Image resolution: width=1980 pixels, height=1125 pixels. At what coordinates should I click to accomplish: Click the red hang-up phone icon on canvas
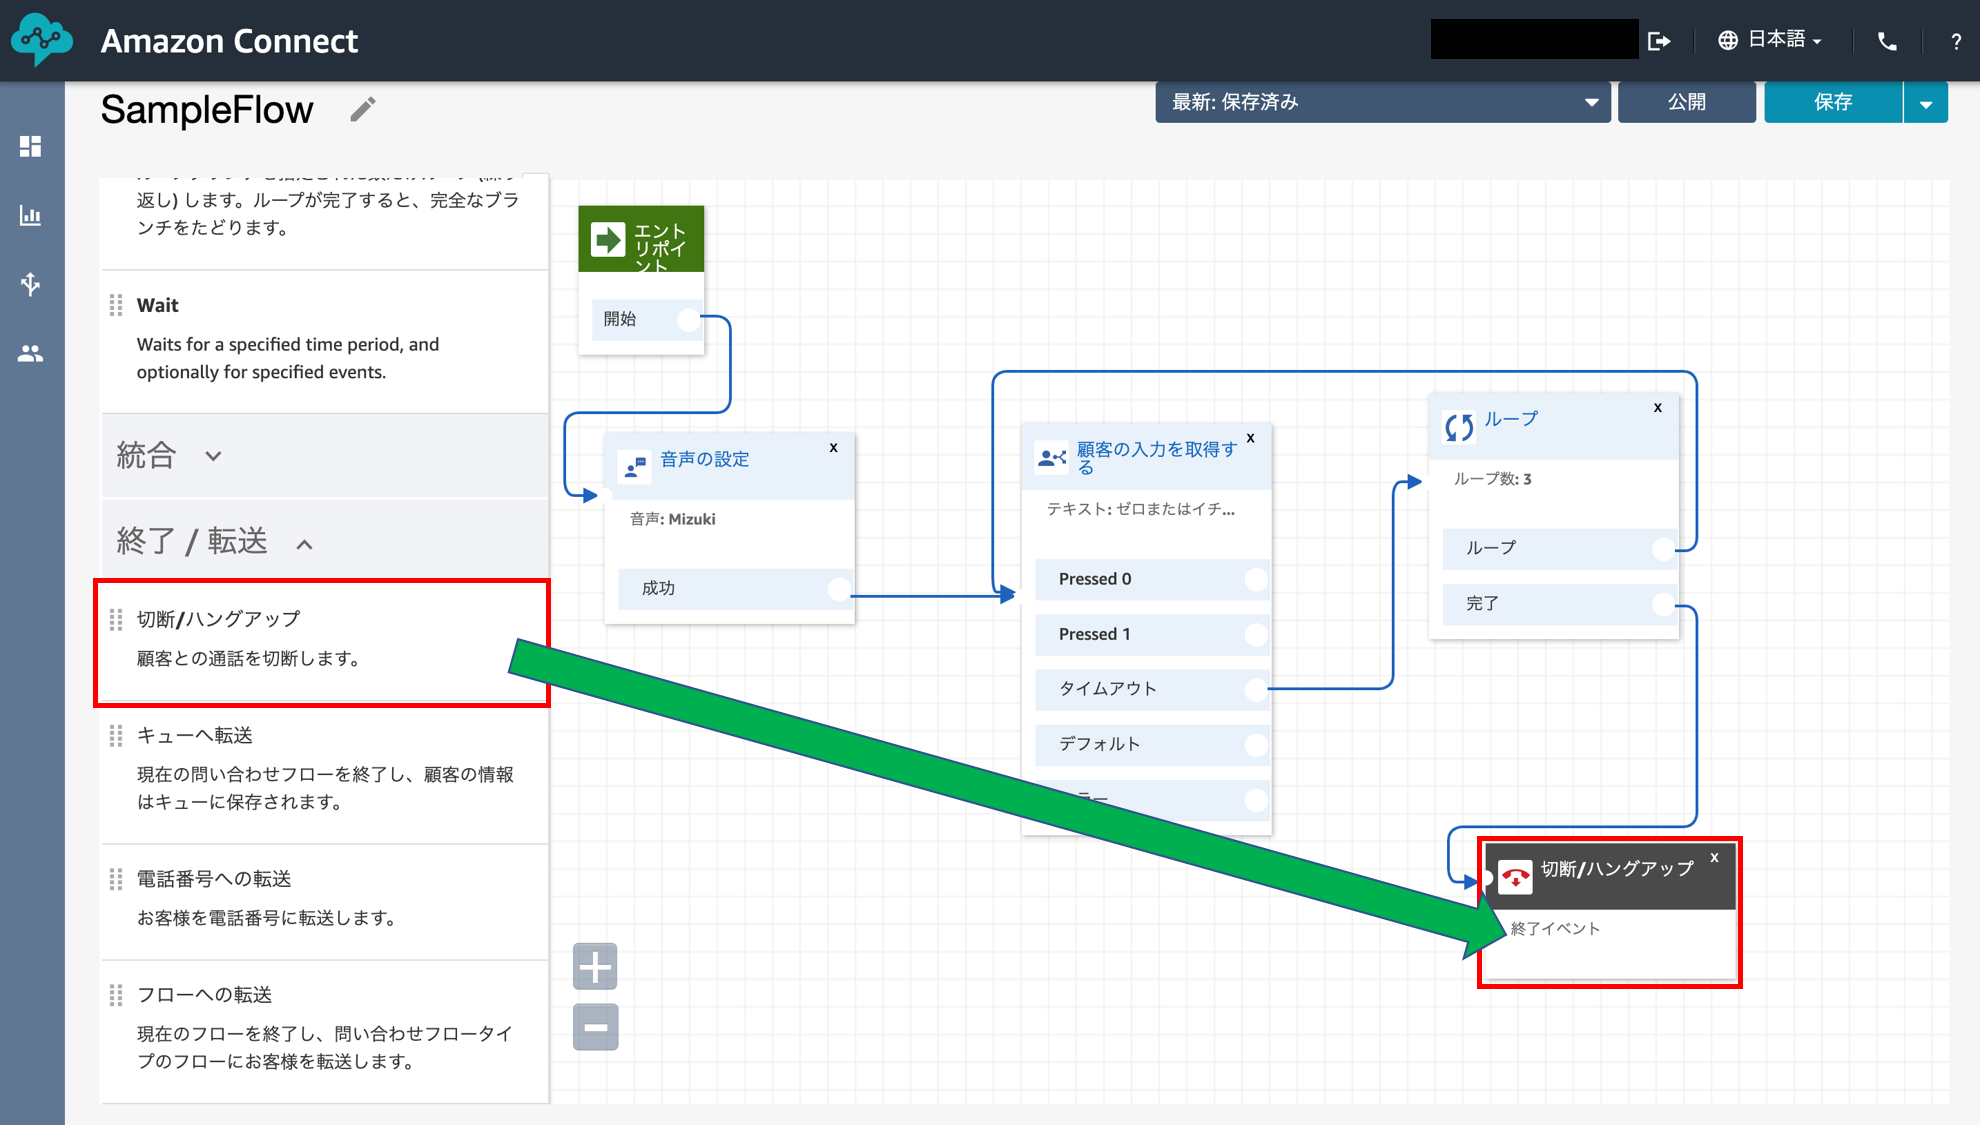click(x=1516, y=877)
